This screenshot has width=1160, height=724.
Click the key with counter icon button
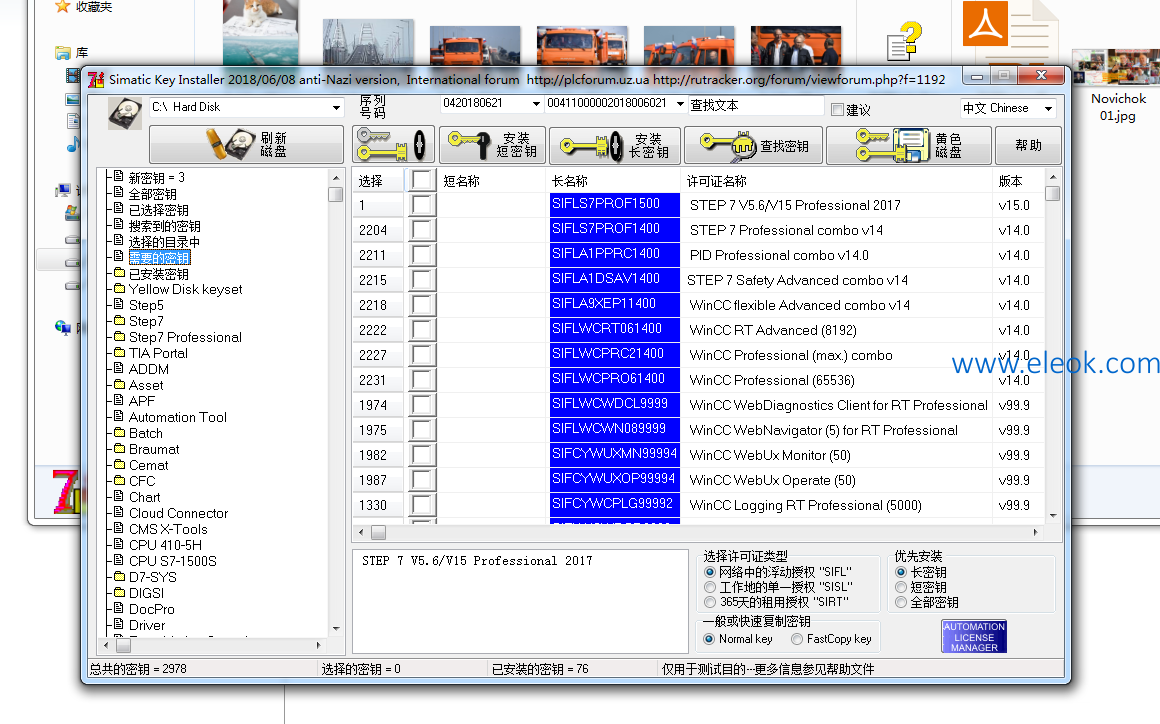click(393, 144)
